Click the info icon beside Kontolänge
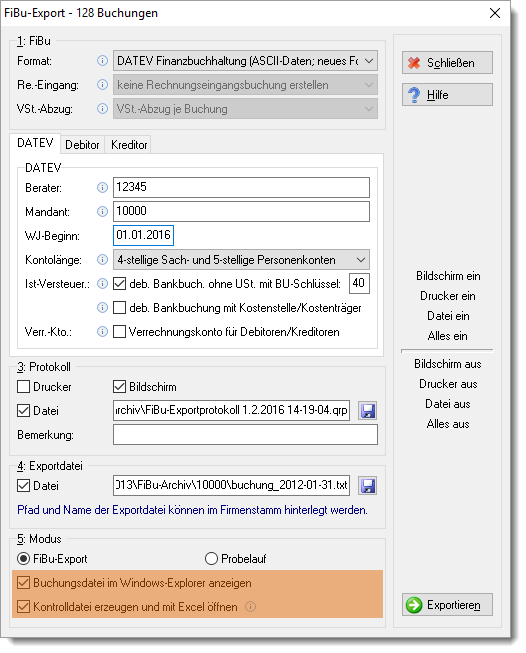 tap(102, 260)
